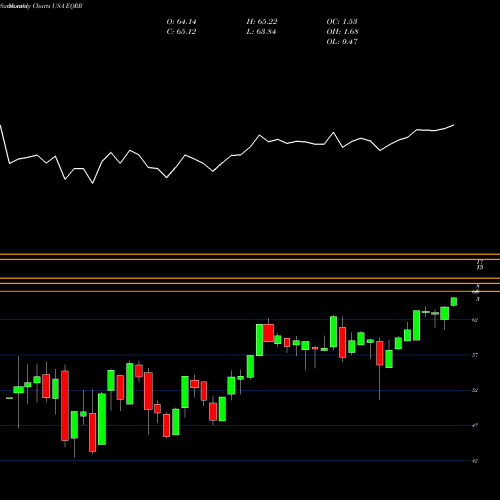This screenshot has width=500, height=500.
Task: Click the high value "H: 65.22"
Action: (x=262, y=22)
